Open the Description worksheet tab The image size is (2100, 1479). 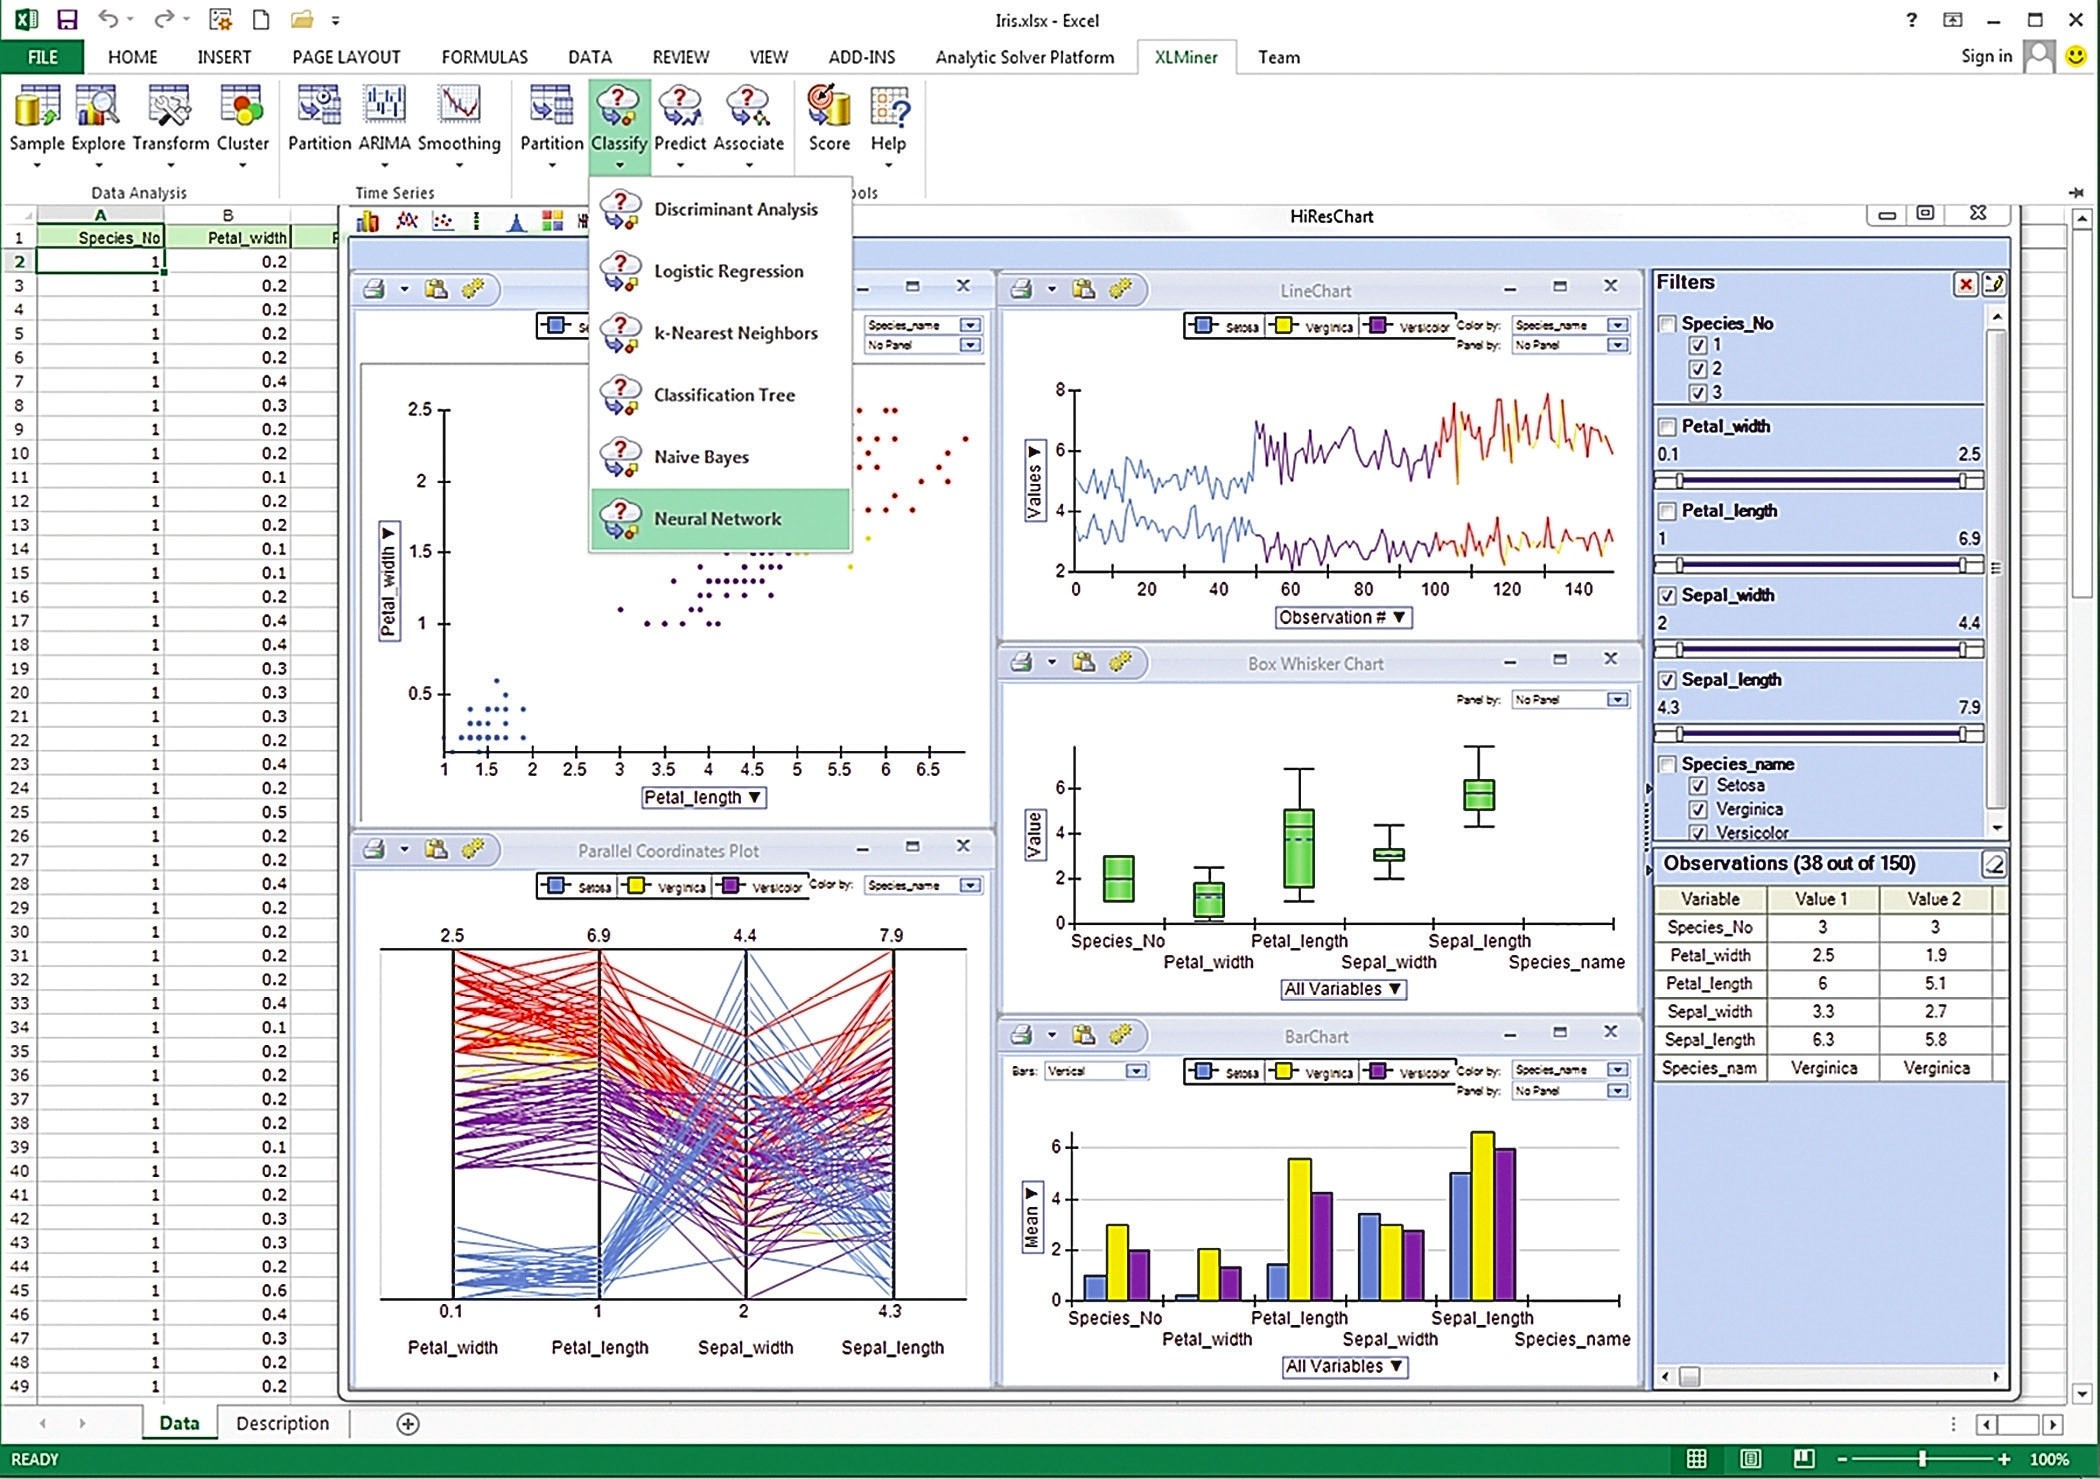[x=282, y=1423]
